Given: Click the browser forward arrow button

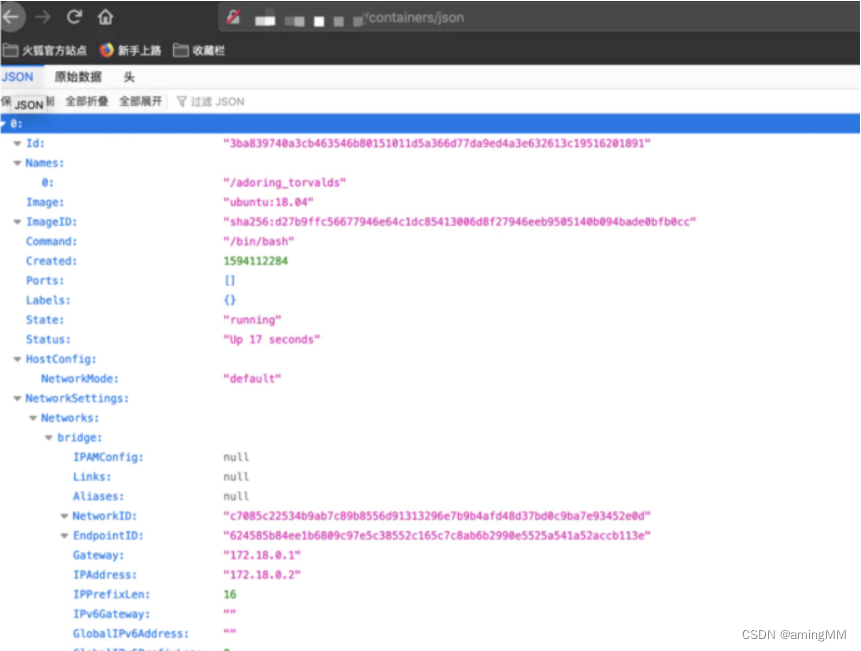Looking at the screenshot, I should point(43,17).
